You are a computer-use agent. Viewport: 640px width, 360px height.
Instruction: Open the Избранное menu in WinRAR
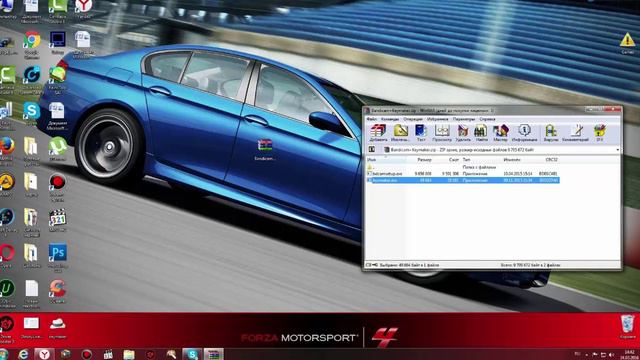coord(438,119)
